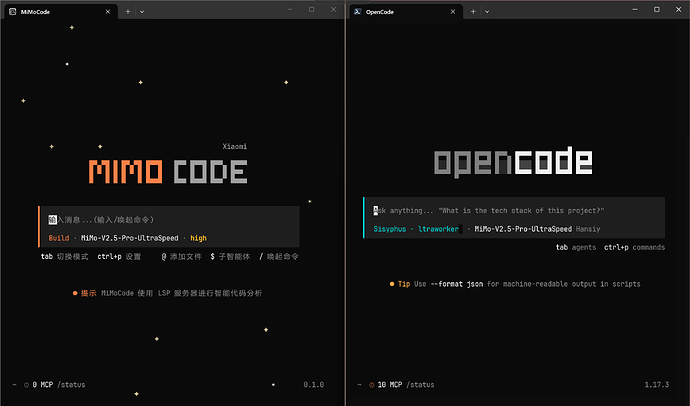Click the 'ltraworker' agent label
The height and width of the screenshot is (406, 690).
[438, 229]
